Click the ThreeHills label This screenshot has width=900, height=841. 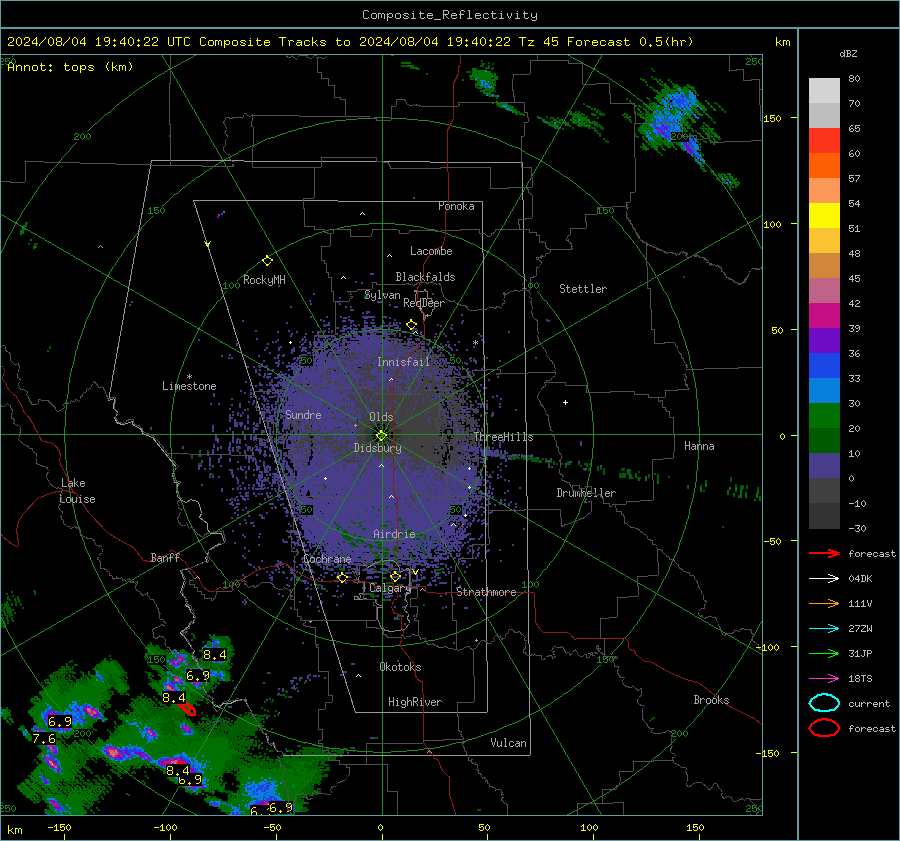503,437
